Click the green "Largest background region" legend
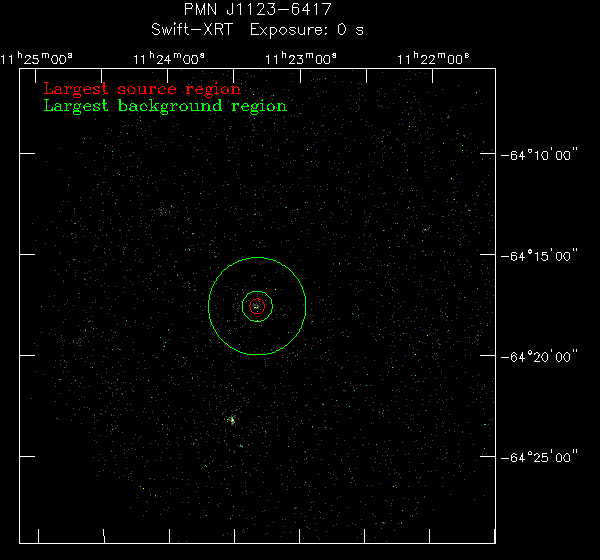The image size is (600, 560). click(x=165, y=106)
